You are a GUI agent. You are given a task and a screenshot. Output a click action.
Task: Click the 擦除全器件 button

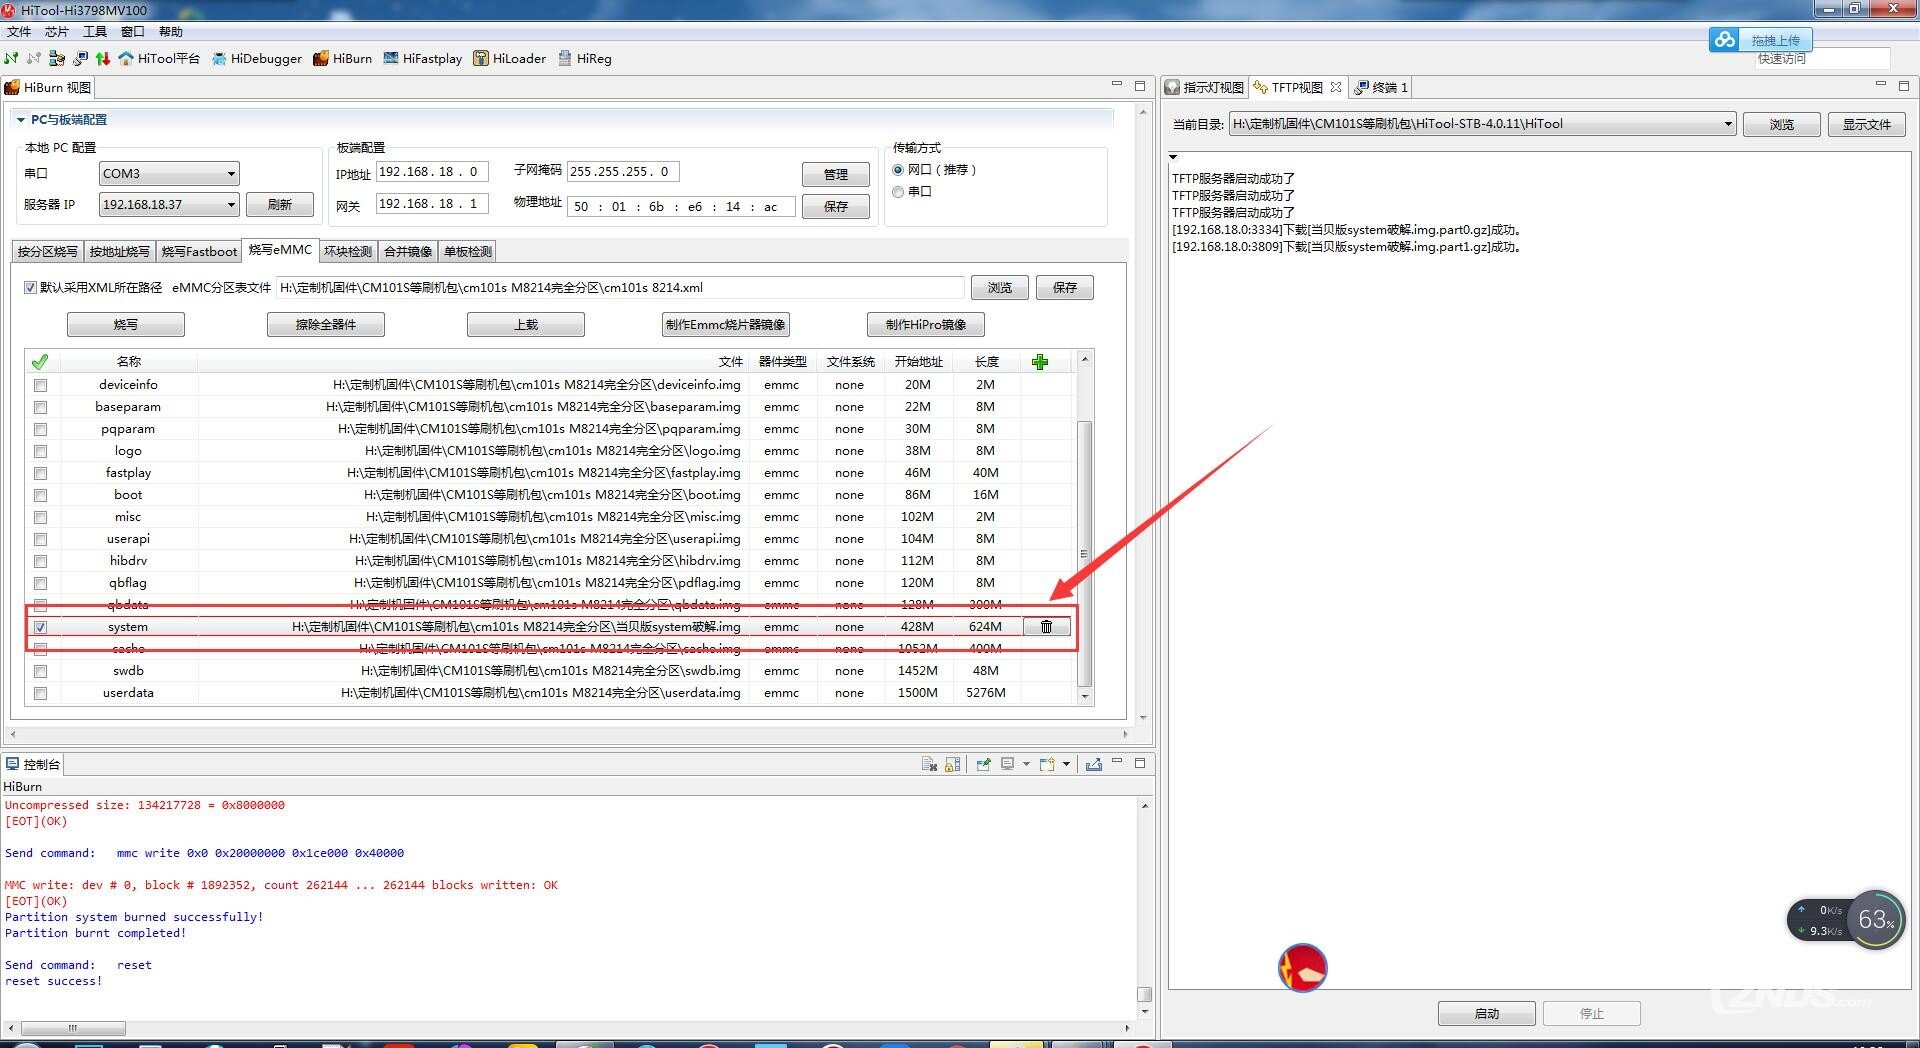(x=326, y=325)
